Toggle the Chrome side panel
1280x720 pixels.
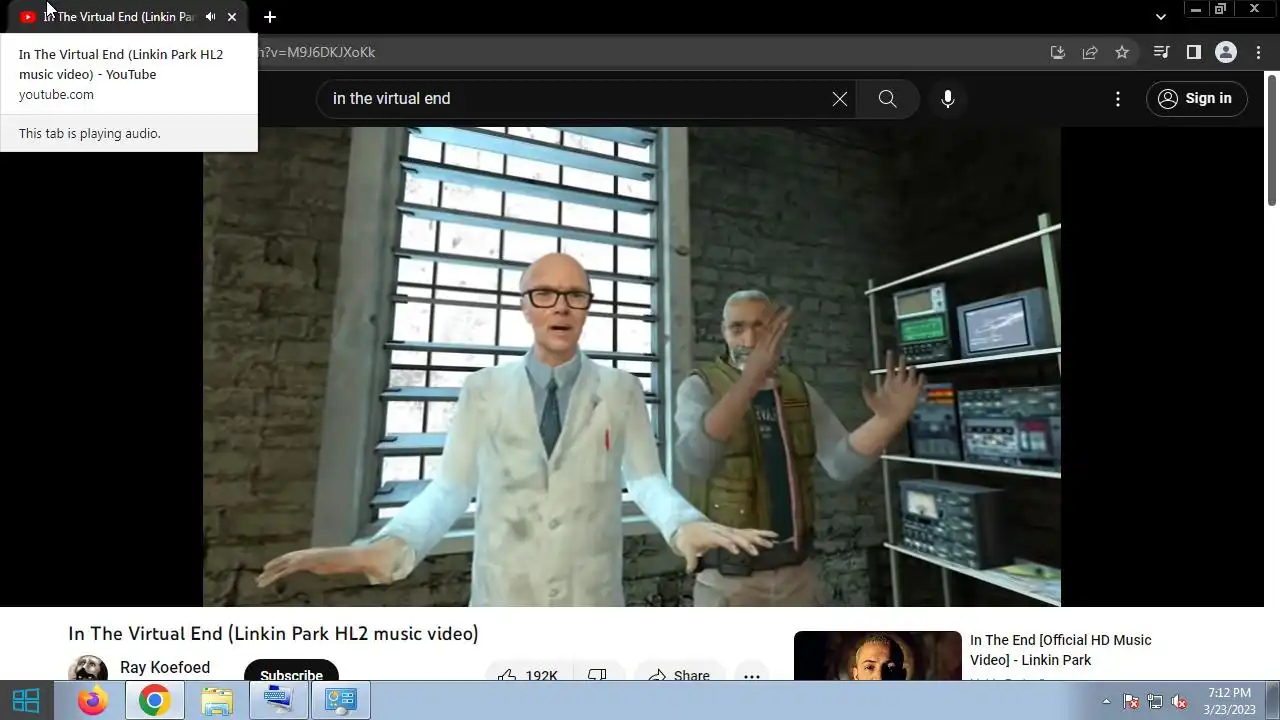[1193, 52]
